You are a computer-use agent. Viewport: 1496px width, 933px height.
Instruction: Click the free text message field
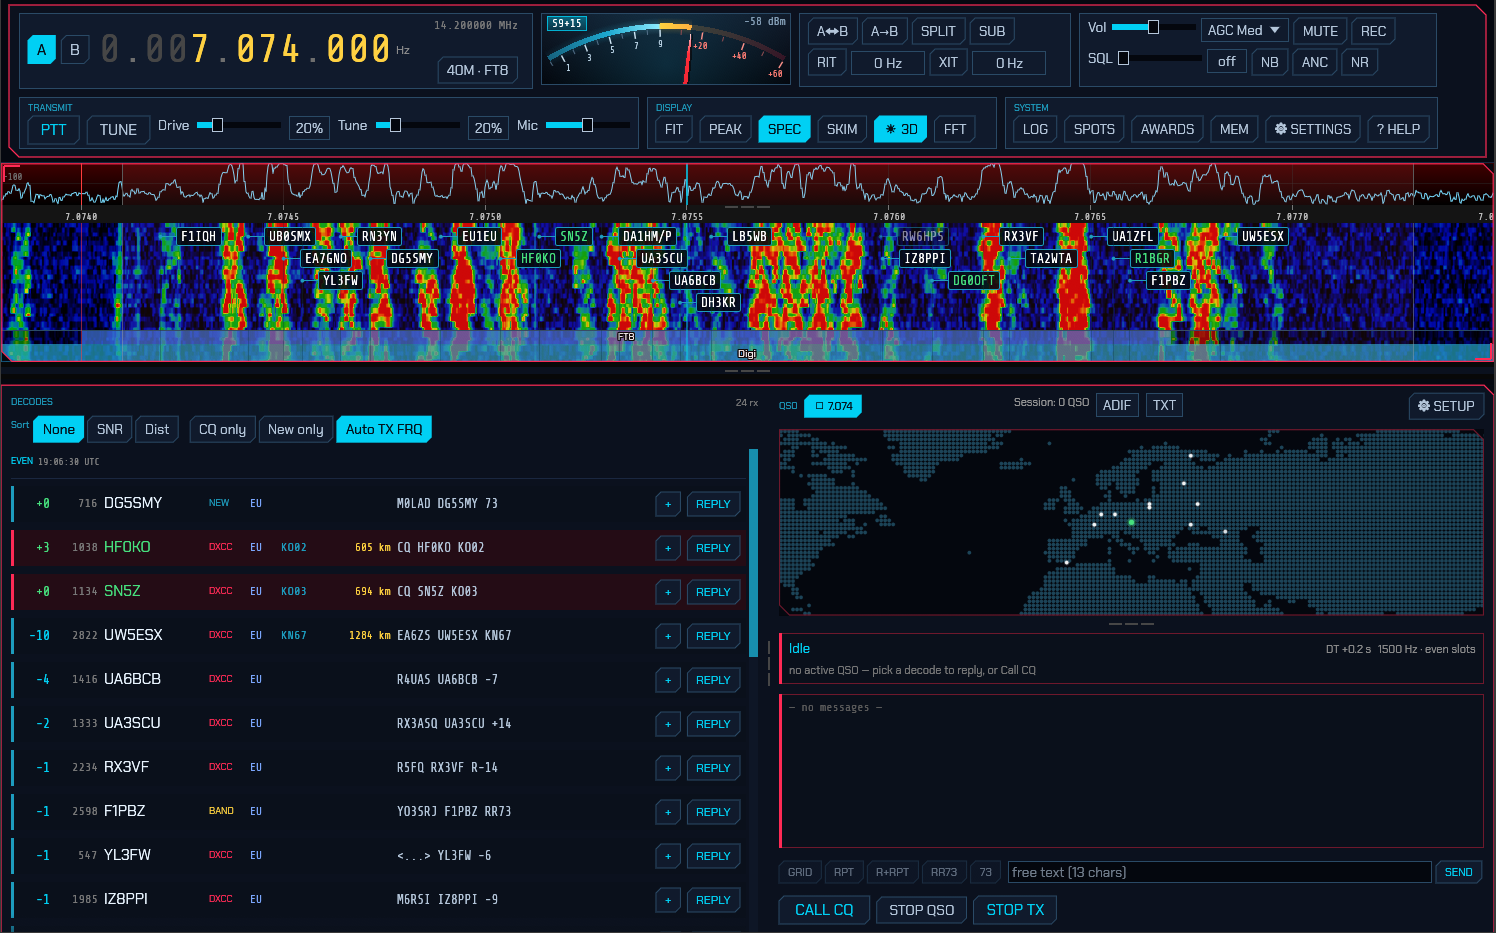(x=1219, y=872)
